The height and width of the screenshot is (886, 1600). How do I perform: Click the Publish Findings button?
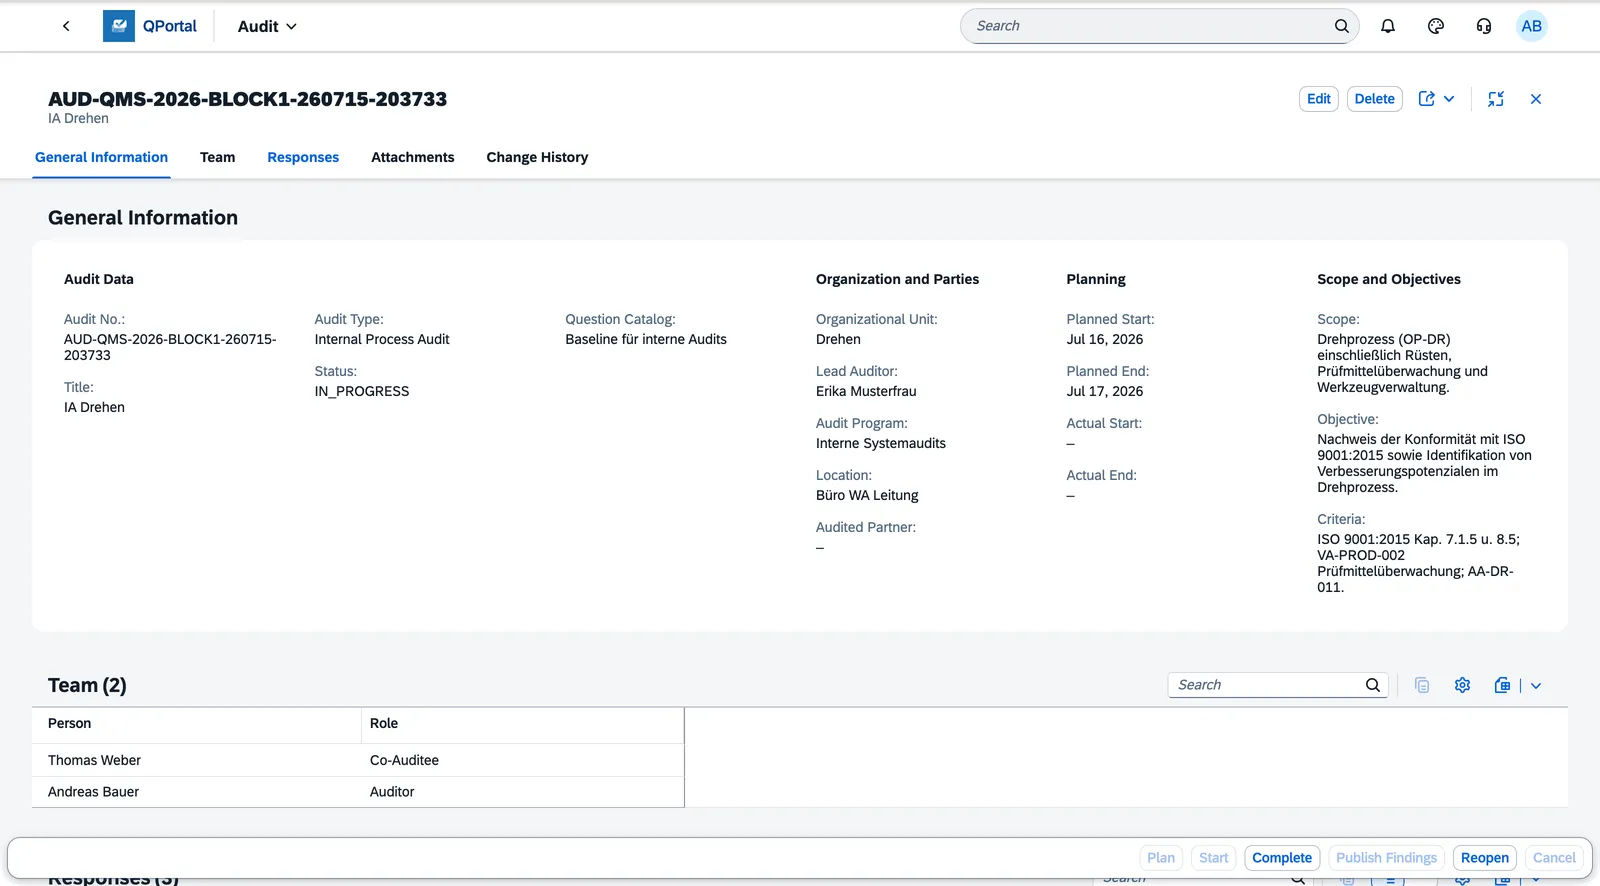click(1386, 858)
